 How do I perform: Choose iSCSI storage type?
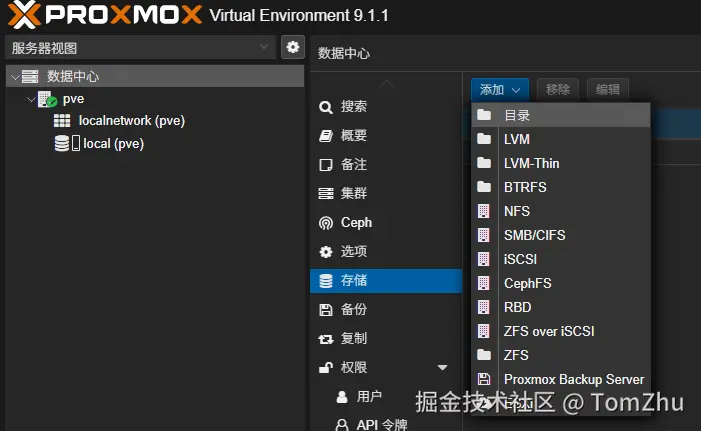pos(561,259)
